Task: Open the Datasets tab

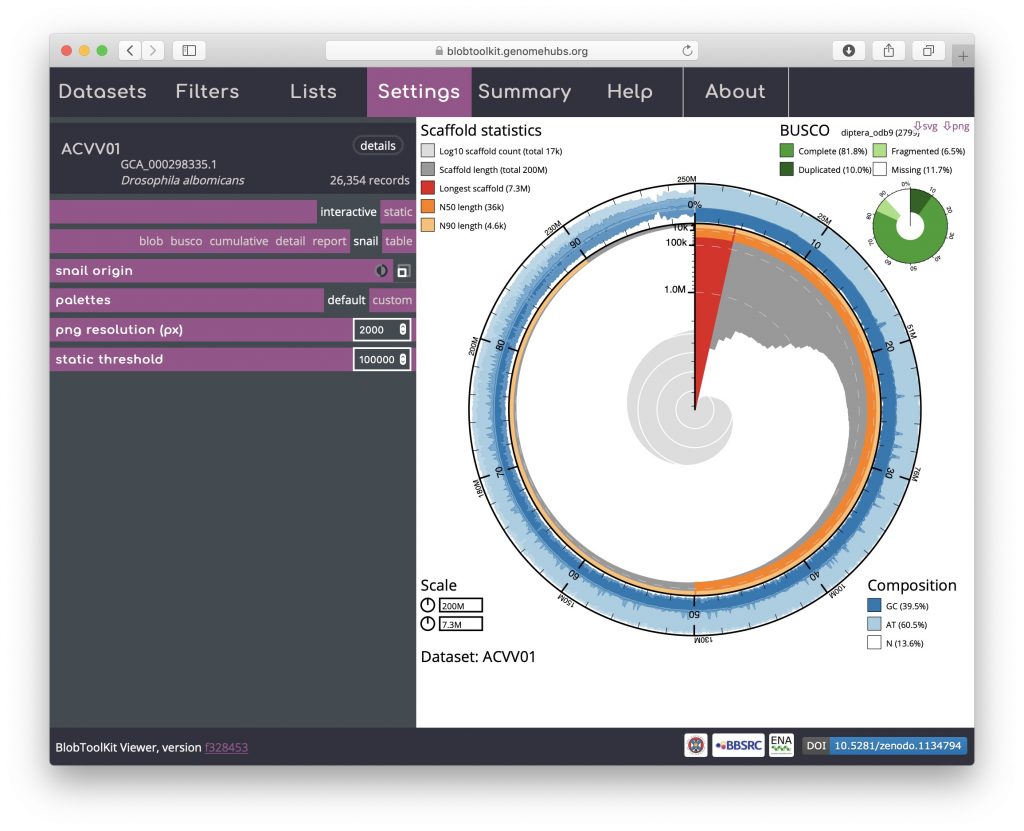Action: coord(102,92)
